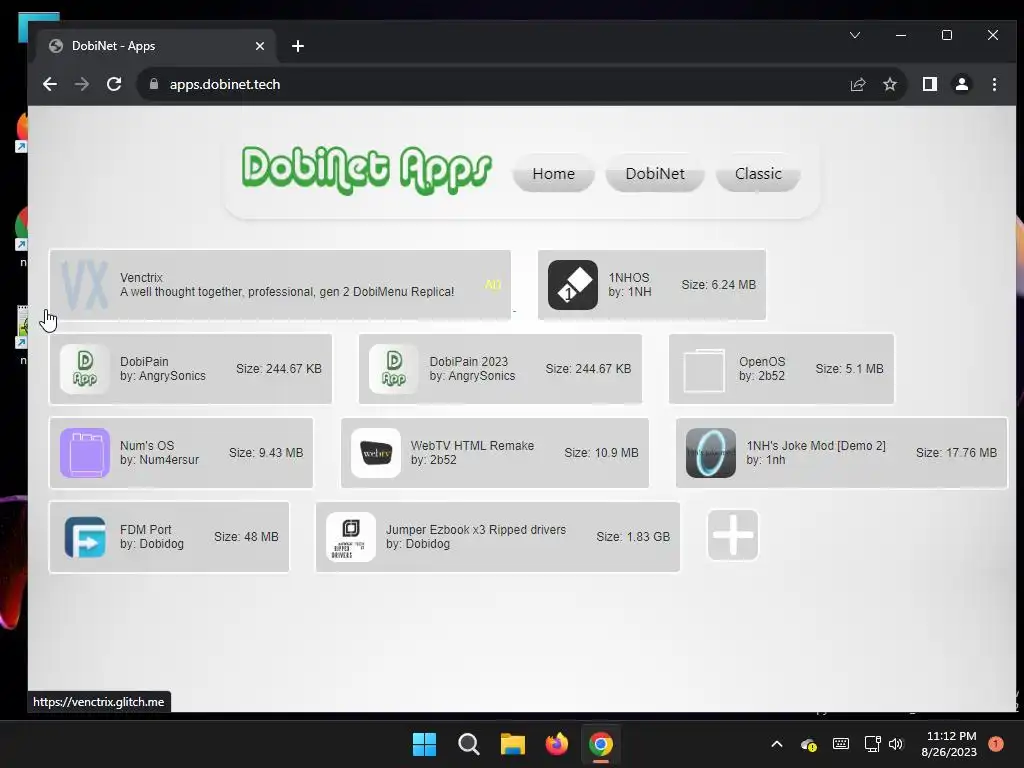The height and width of the screenshot is (768, 1024).
Task: Bookmark this page with the star icon
Action: point(889,84)
